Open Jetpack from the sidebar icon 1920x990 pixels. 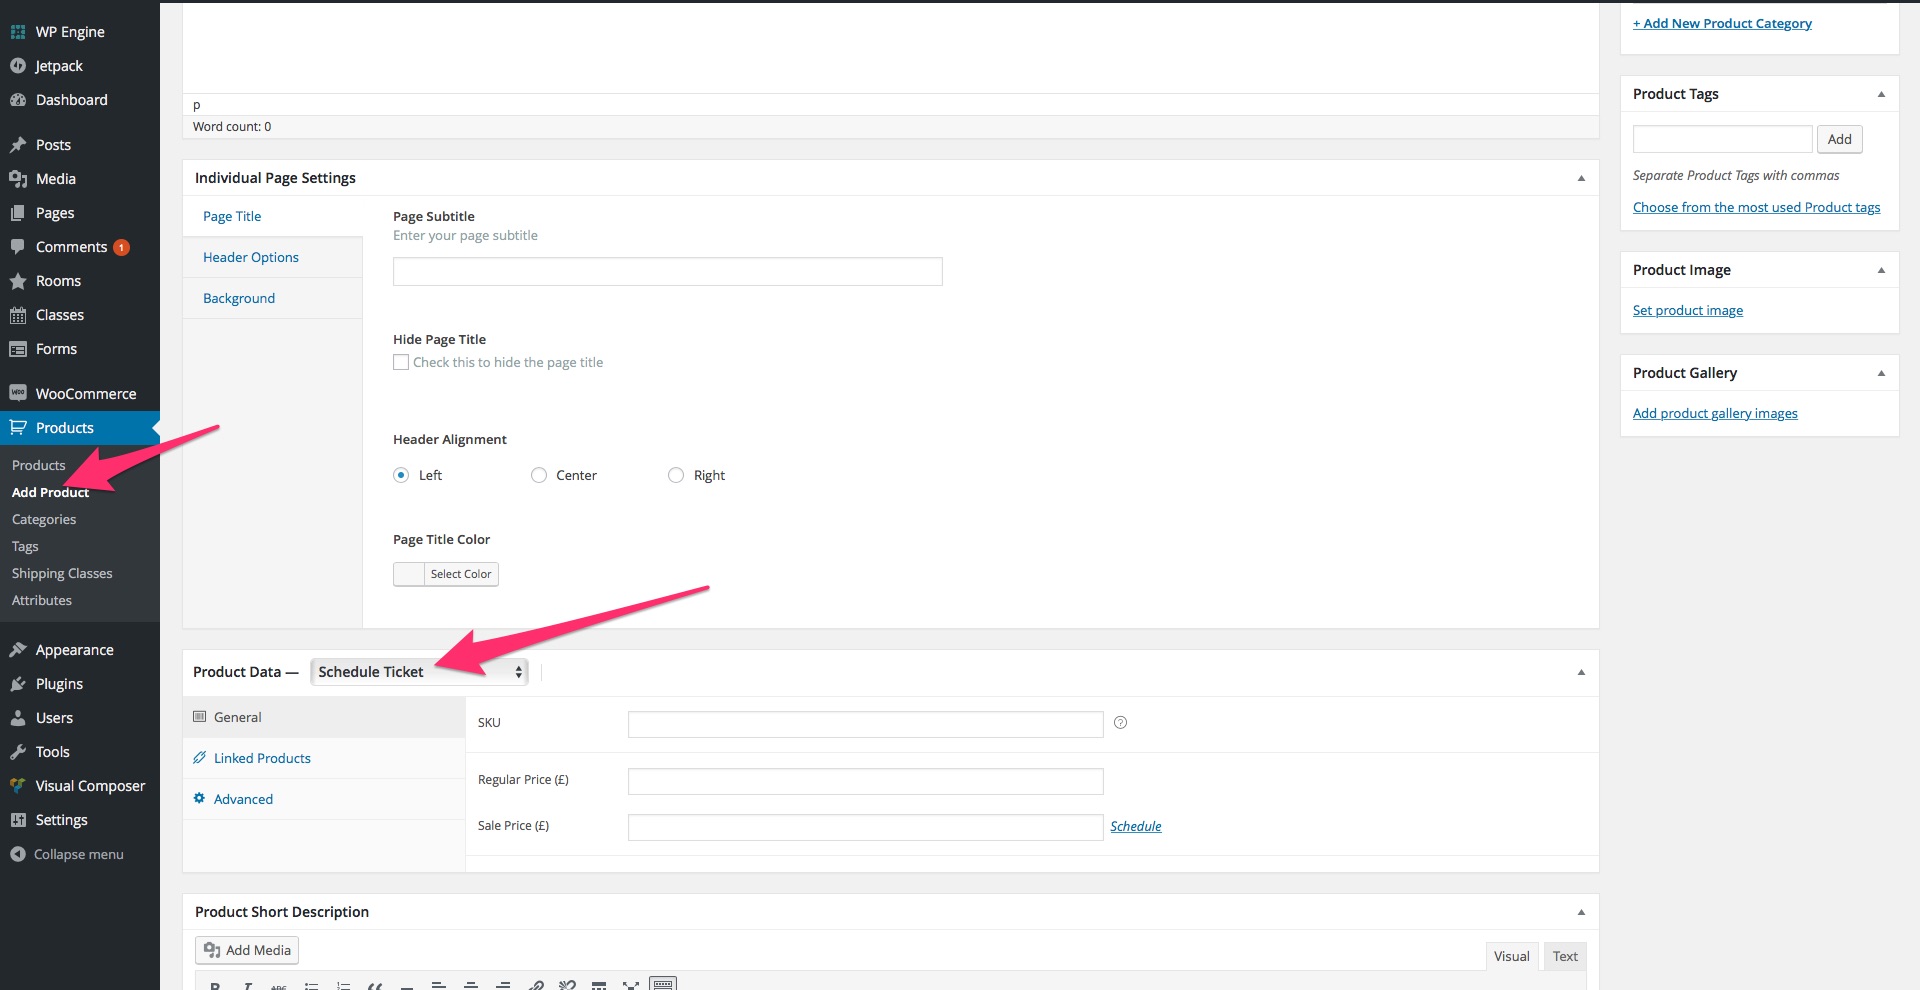coord(18,66)
